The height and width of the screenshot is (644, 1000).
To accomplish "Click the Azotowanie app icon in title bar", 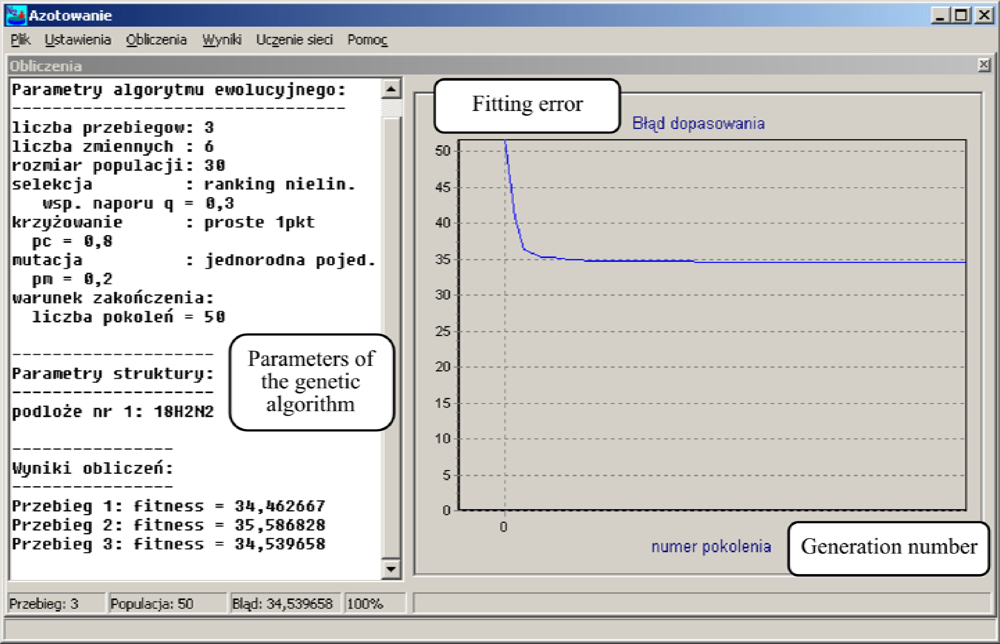I will (x=15, y=15).
